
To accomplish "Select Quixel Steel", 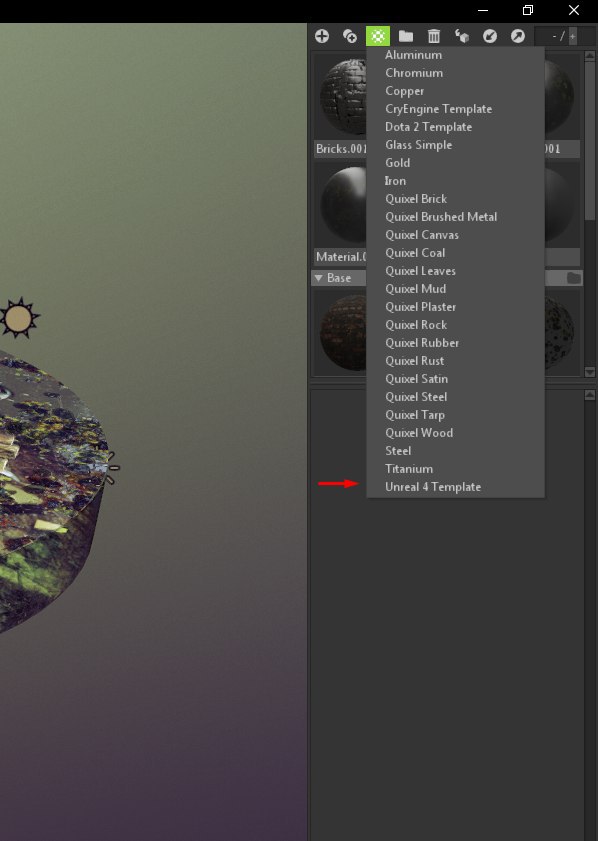I will click(x=416, y=397).
